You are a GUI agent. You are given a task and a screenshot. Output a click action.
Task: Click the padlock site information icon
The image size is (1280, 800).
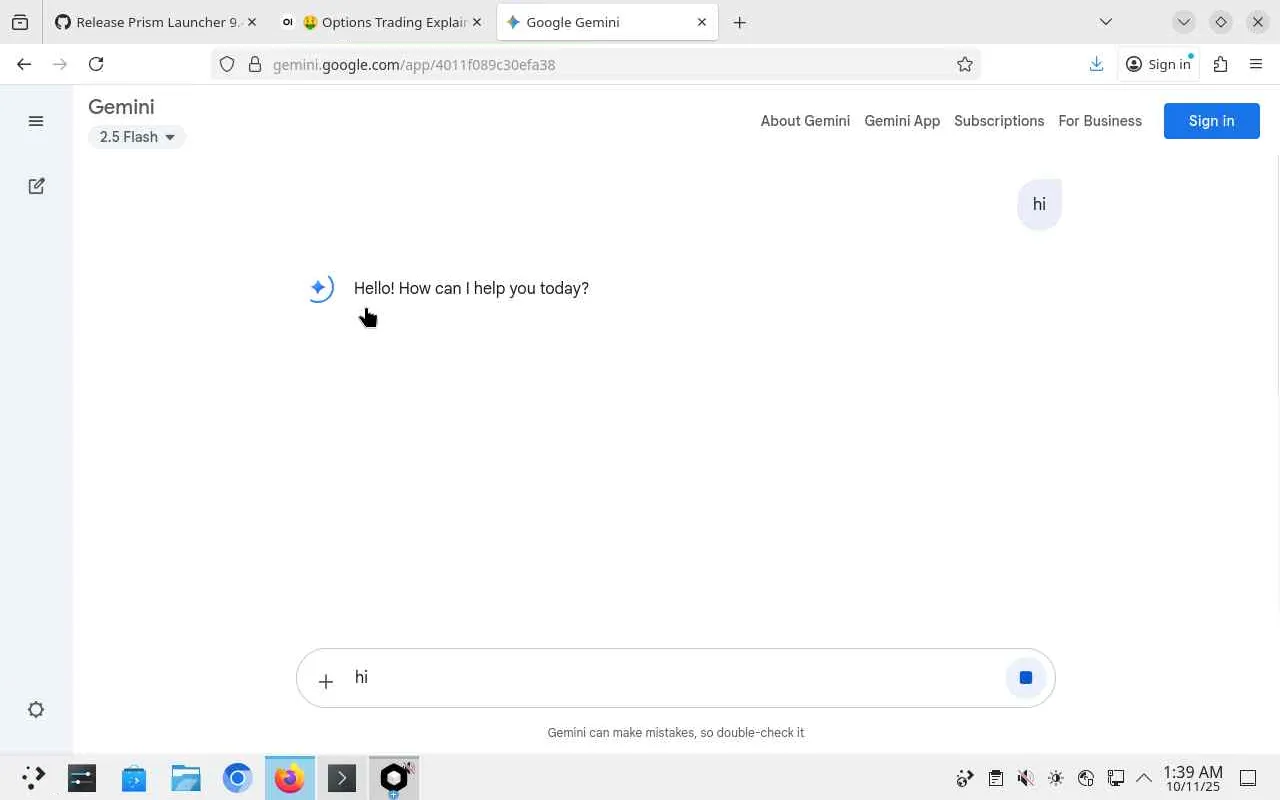(x=254, y=64)
